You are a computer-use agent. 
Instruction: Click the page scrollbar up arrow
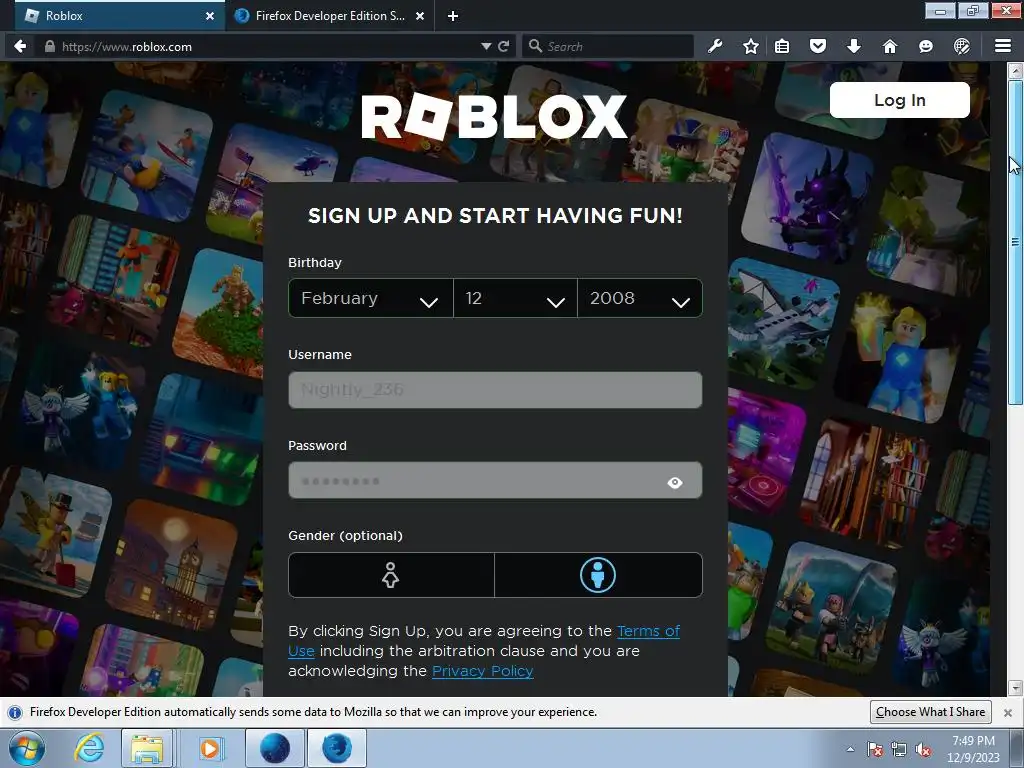(x=1016, y=69)
